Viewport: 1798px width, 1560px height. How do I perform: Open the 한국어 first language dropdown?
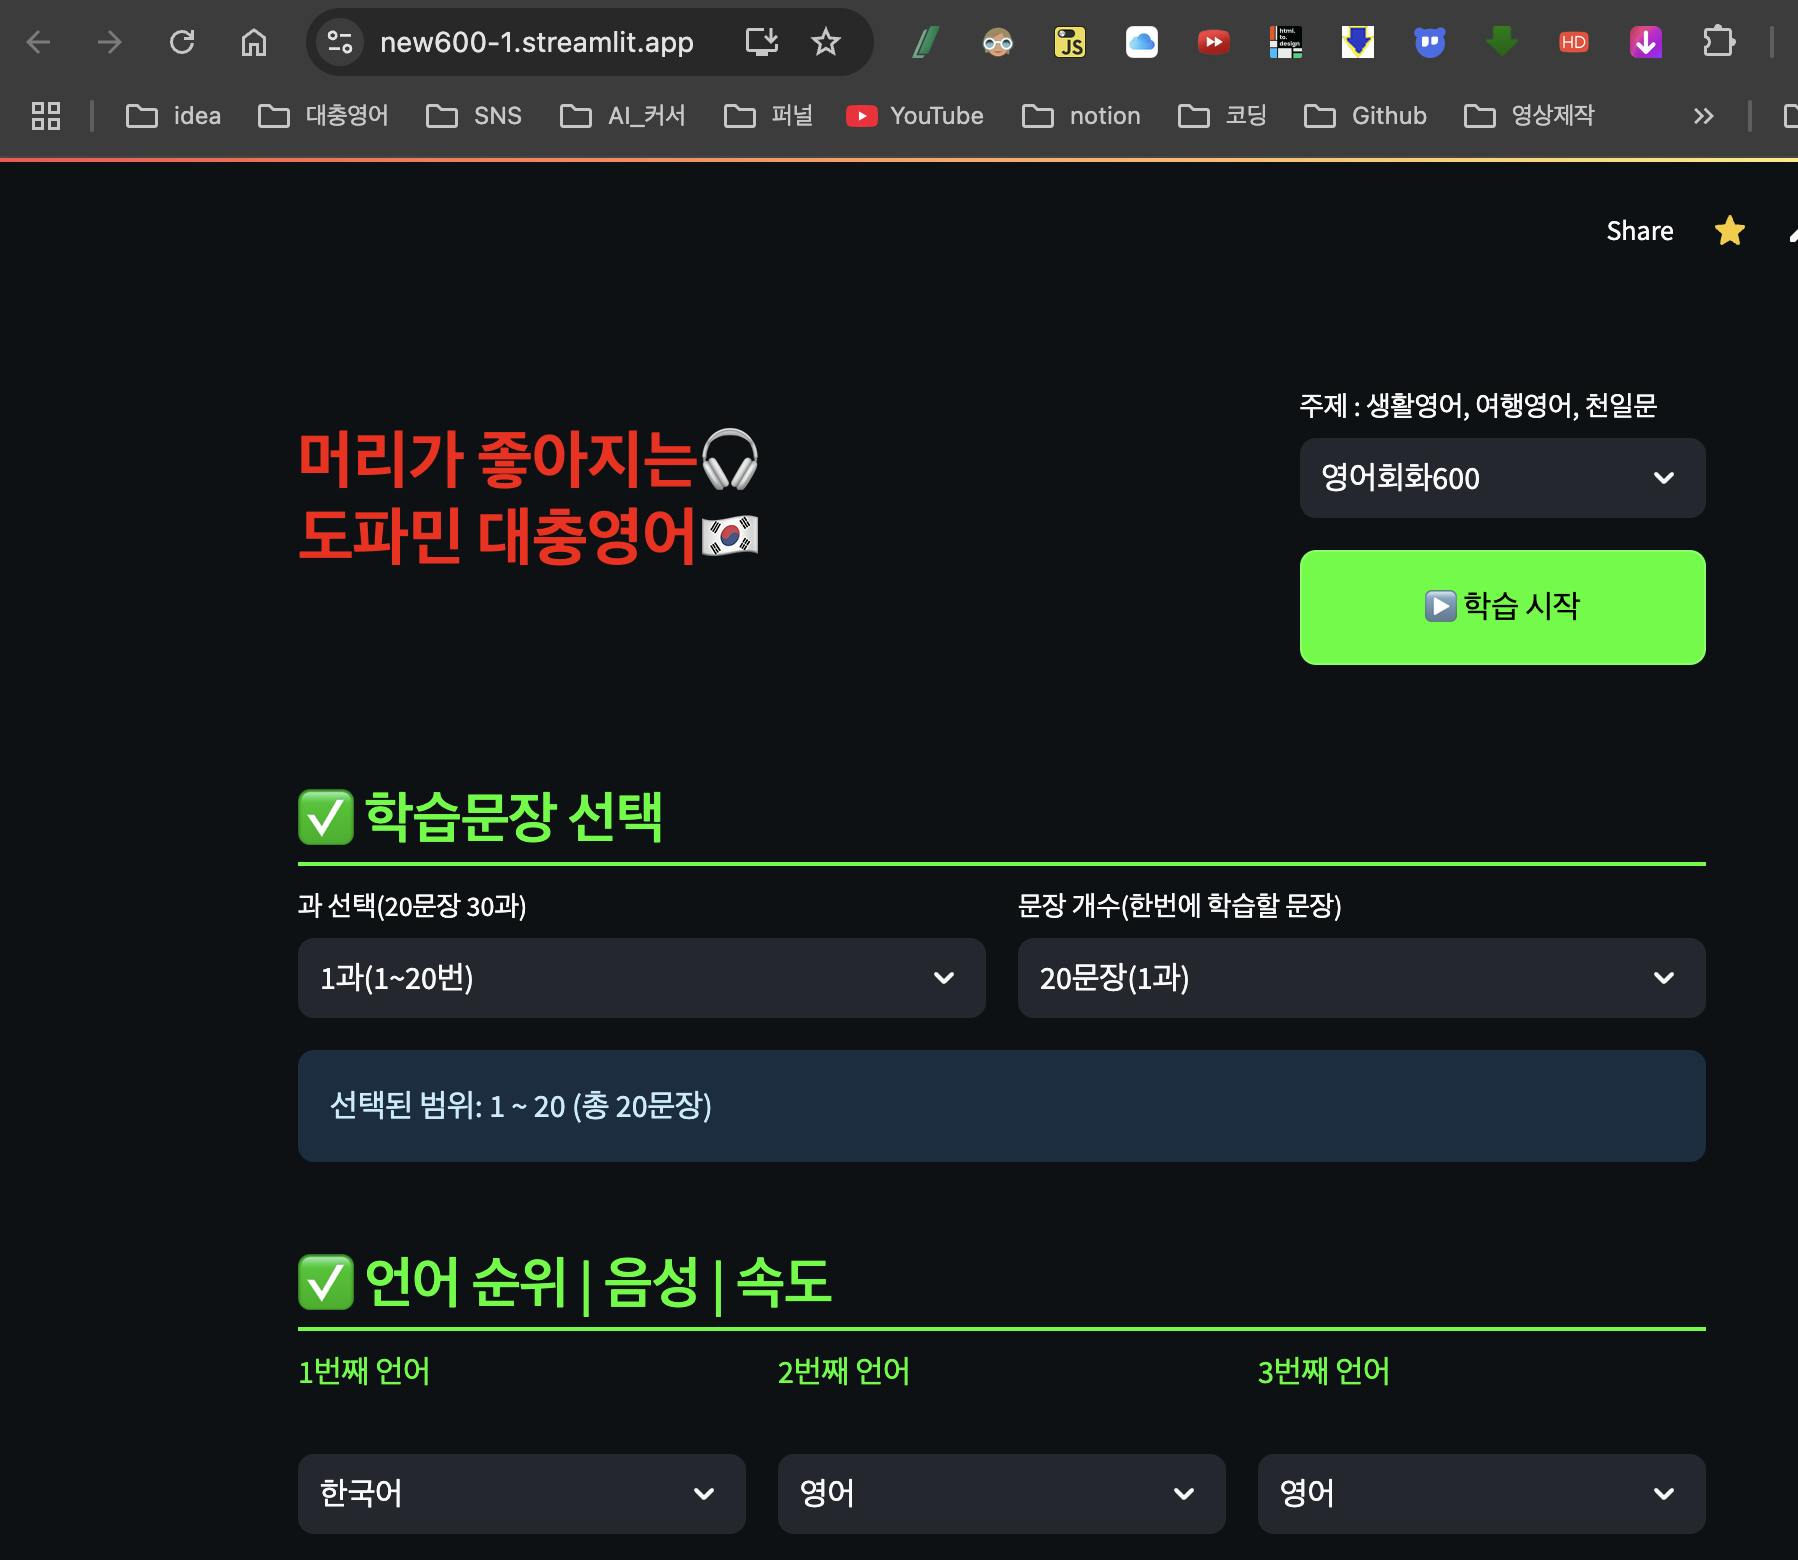click(521, 1494)
